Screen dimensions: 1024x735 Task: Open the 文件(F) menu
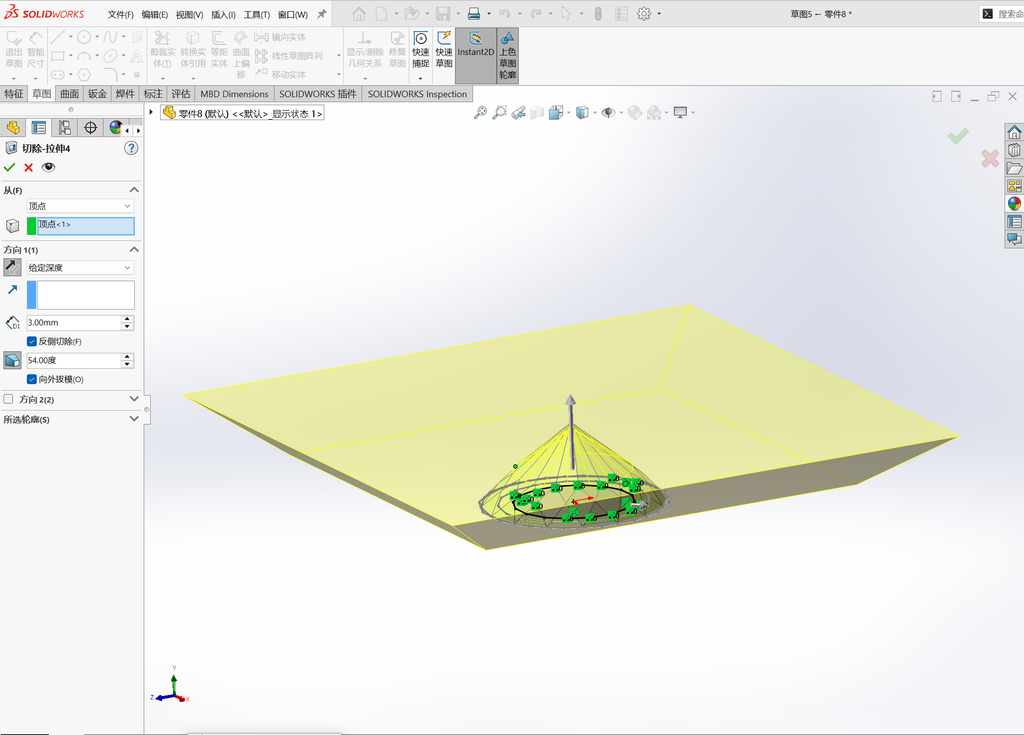pos(121,14)
